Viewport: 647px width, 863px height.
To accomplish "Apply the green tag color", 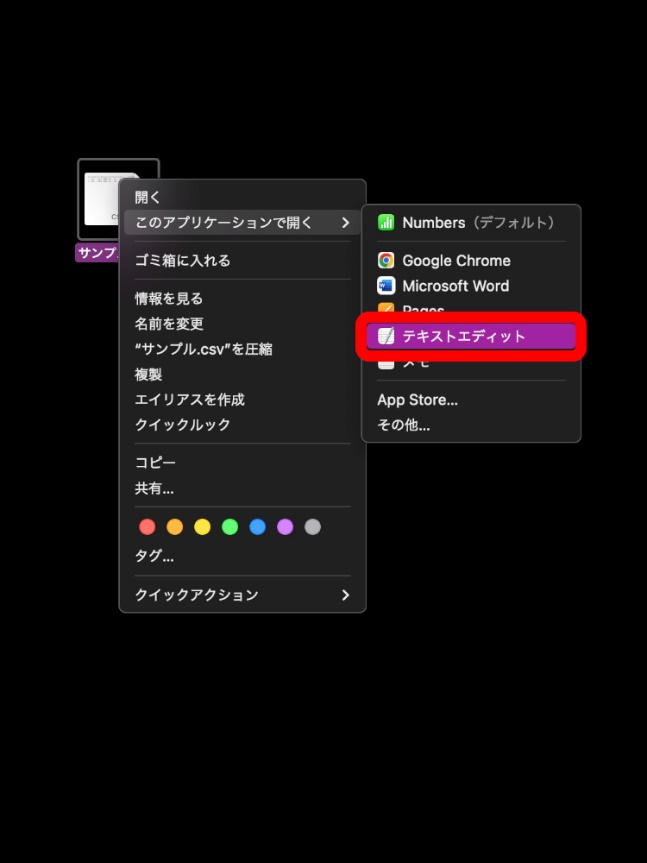I will pos(229,527).
